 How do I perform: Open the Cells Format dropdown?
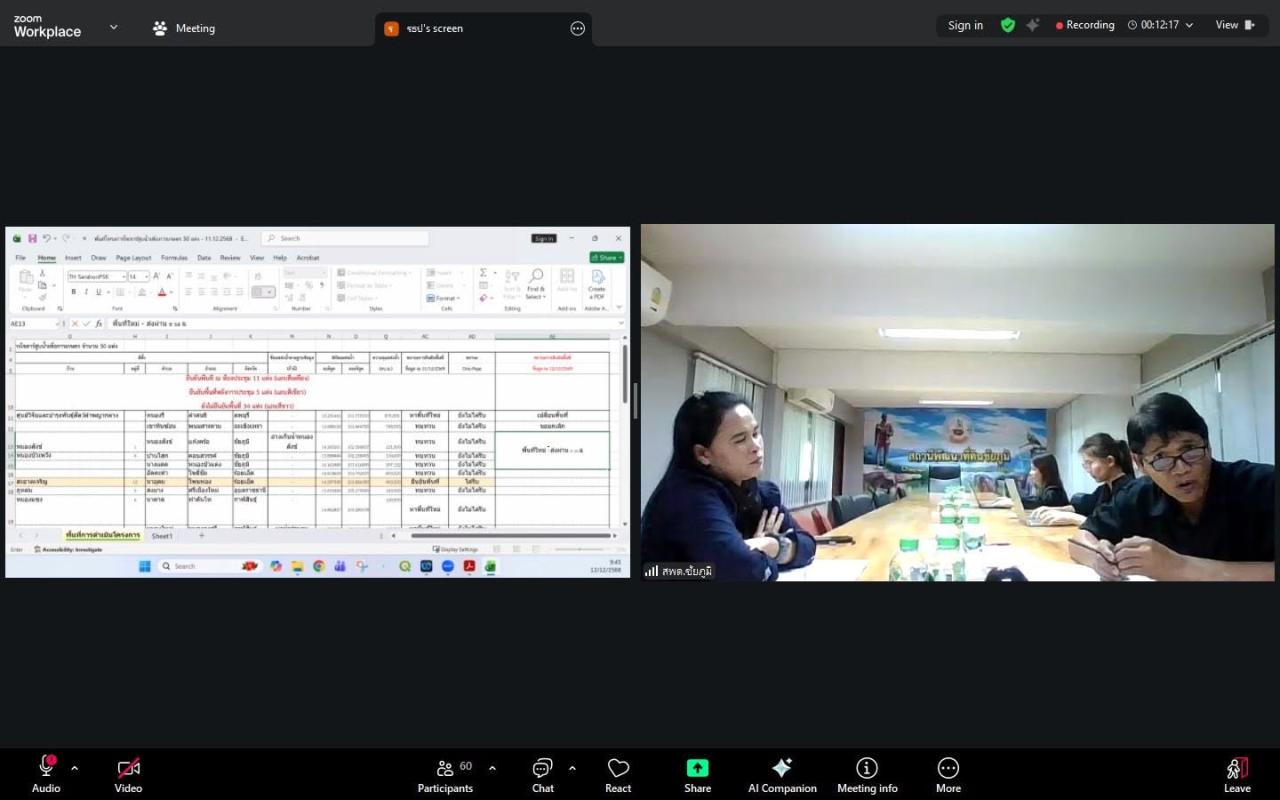pyautogui.click(x=443, y=298)
